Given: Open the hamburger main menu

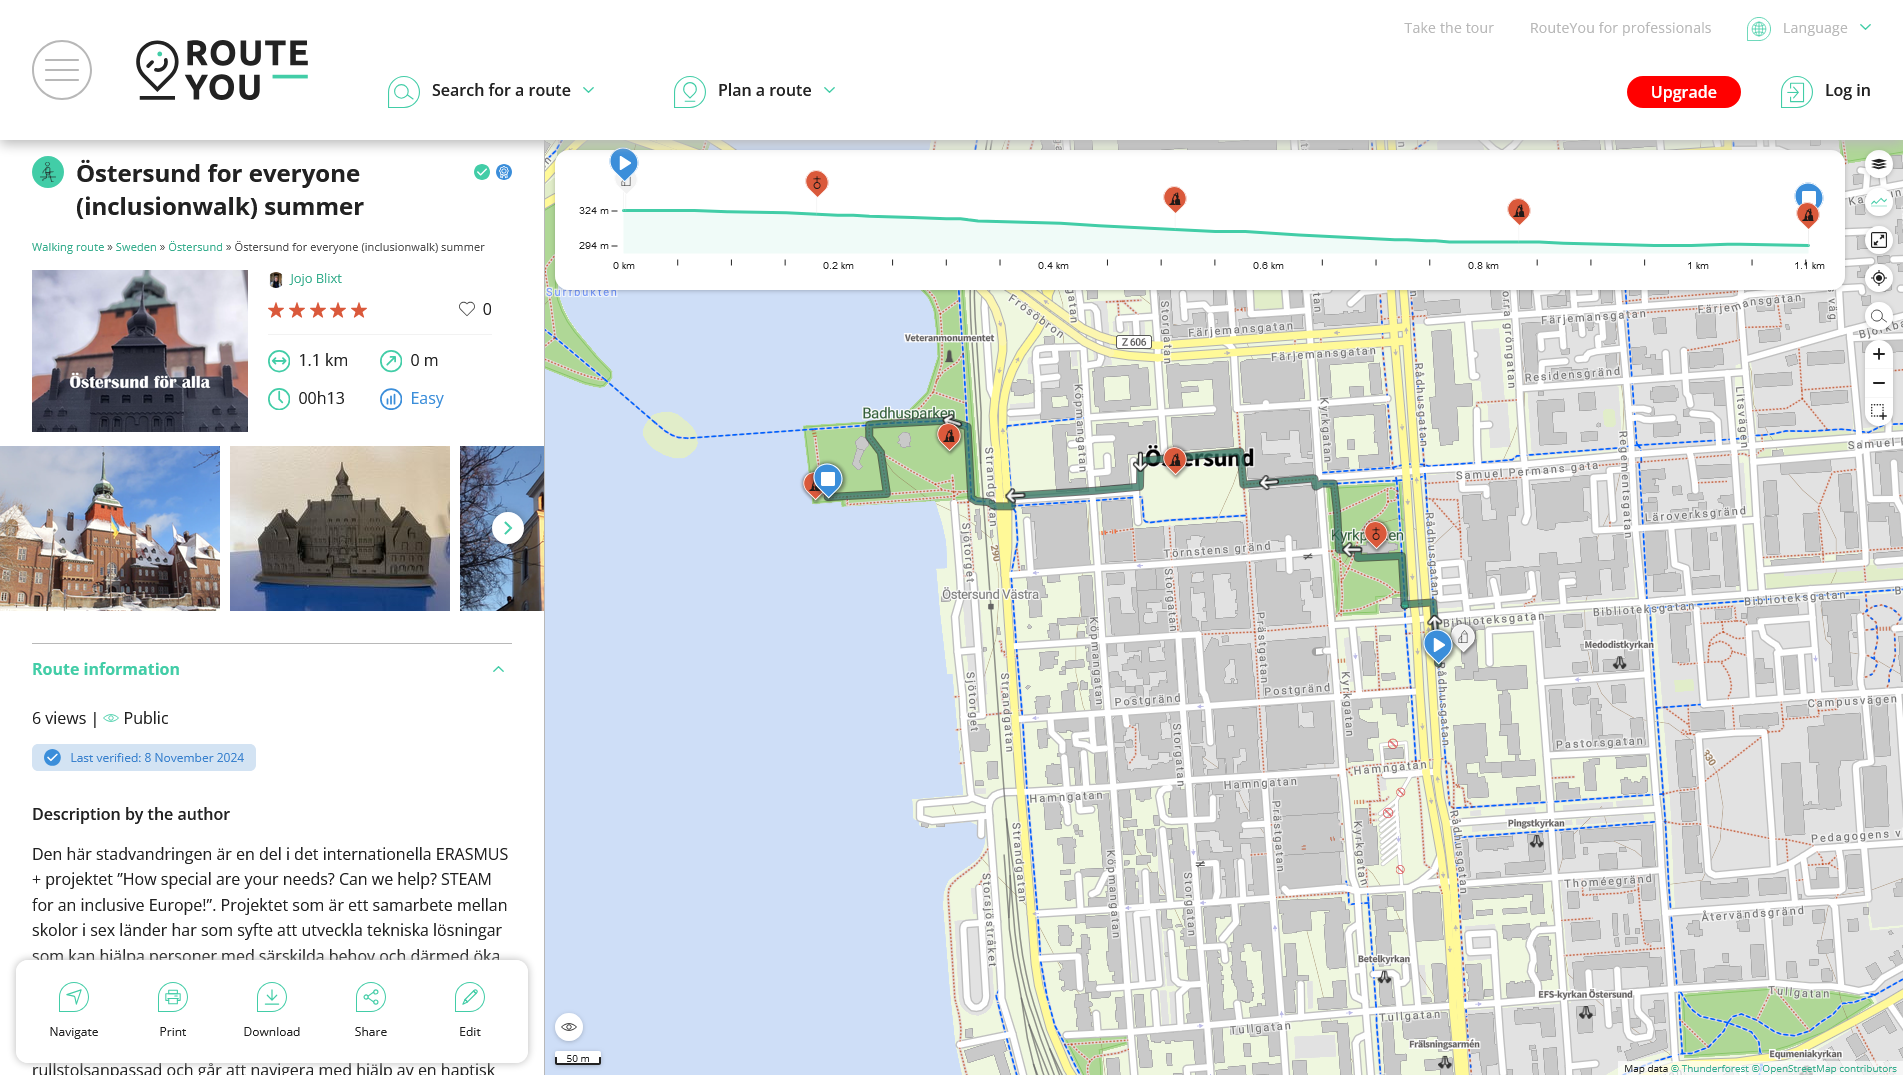Looking at the screenshot, I should point(62,70).
